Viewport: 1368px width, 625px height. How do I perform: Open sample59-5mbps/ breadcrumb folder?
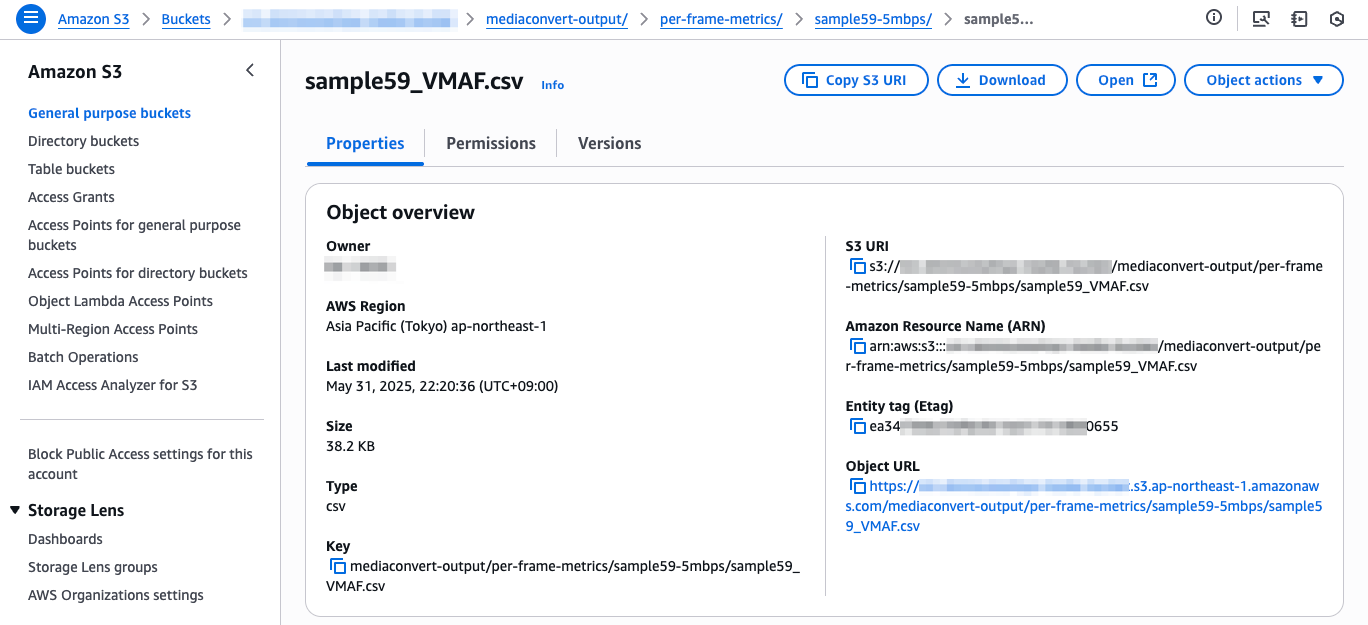[873, 19]
